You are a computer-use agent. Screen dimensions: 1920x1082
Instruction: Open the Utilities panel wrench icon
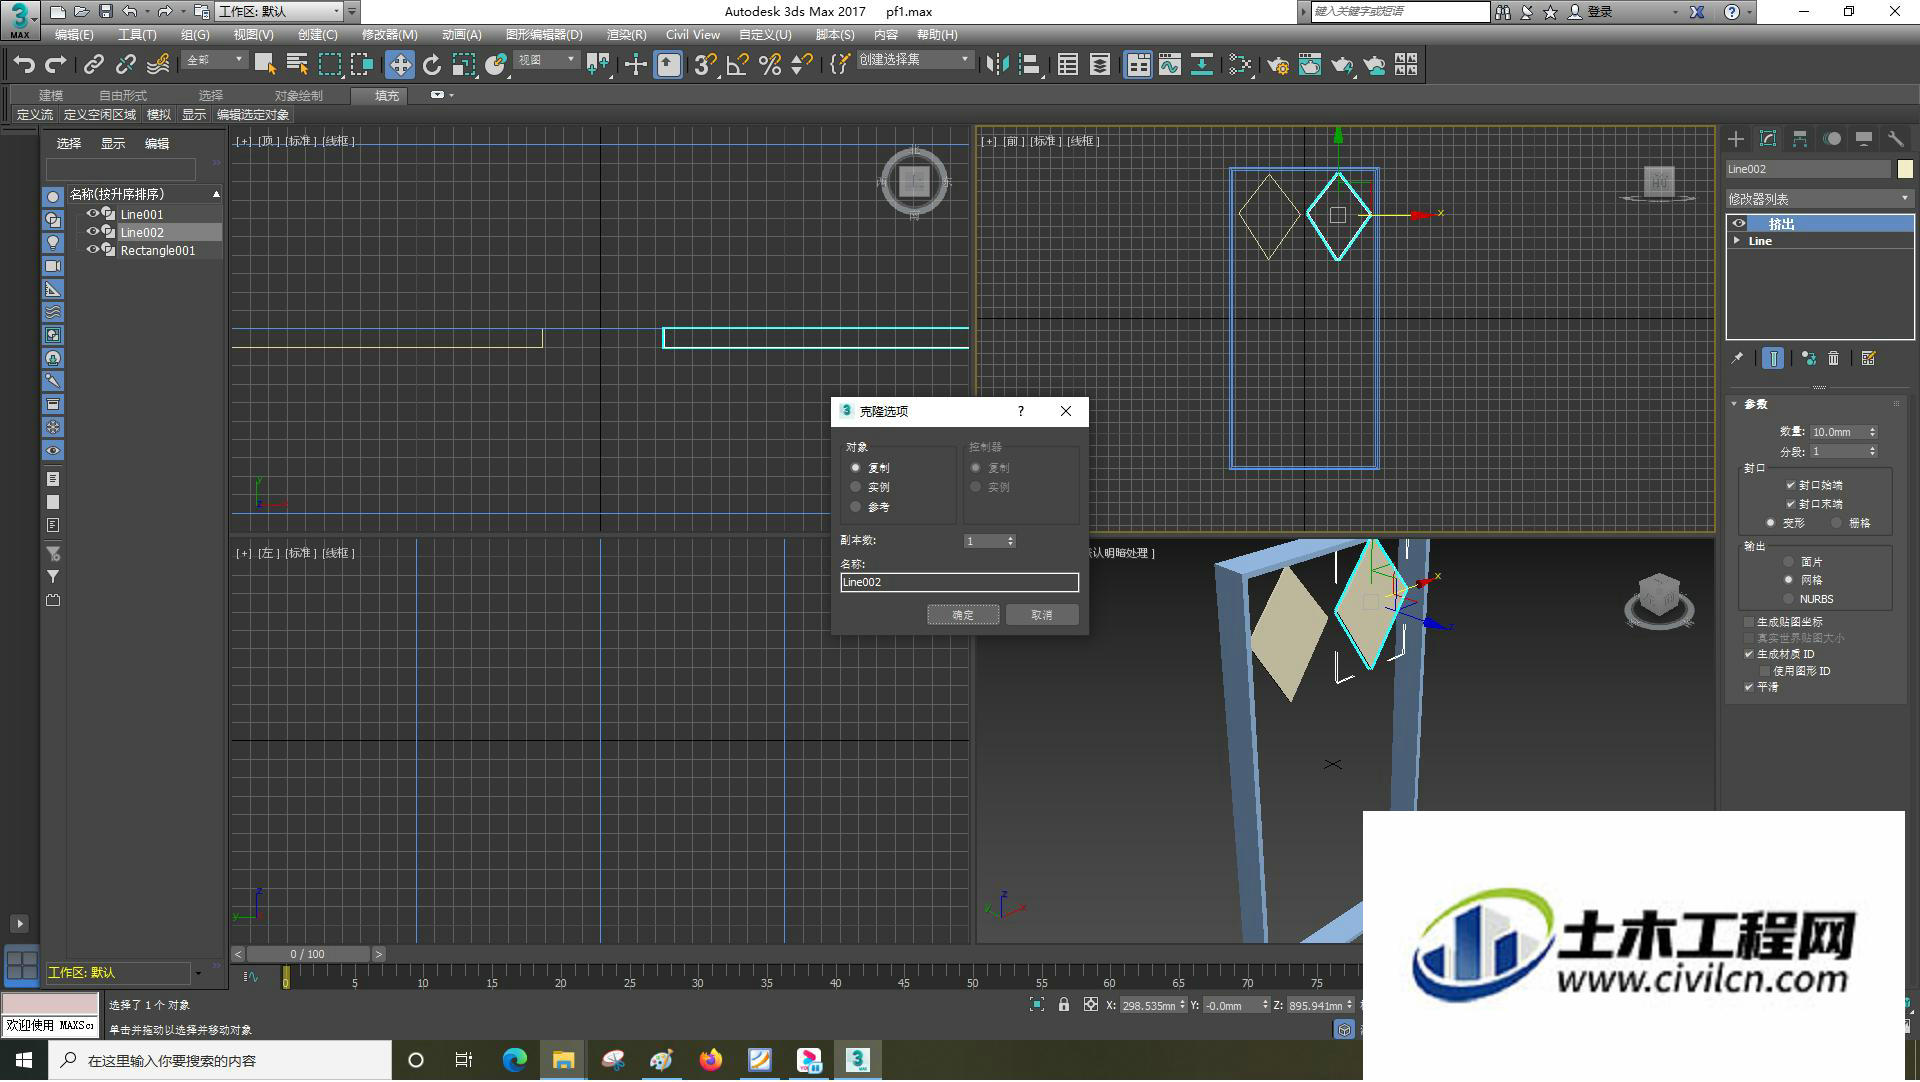coord(1896,139)
